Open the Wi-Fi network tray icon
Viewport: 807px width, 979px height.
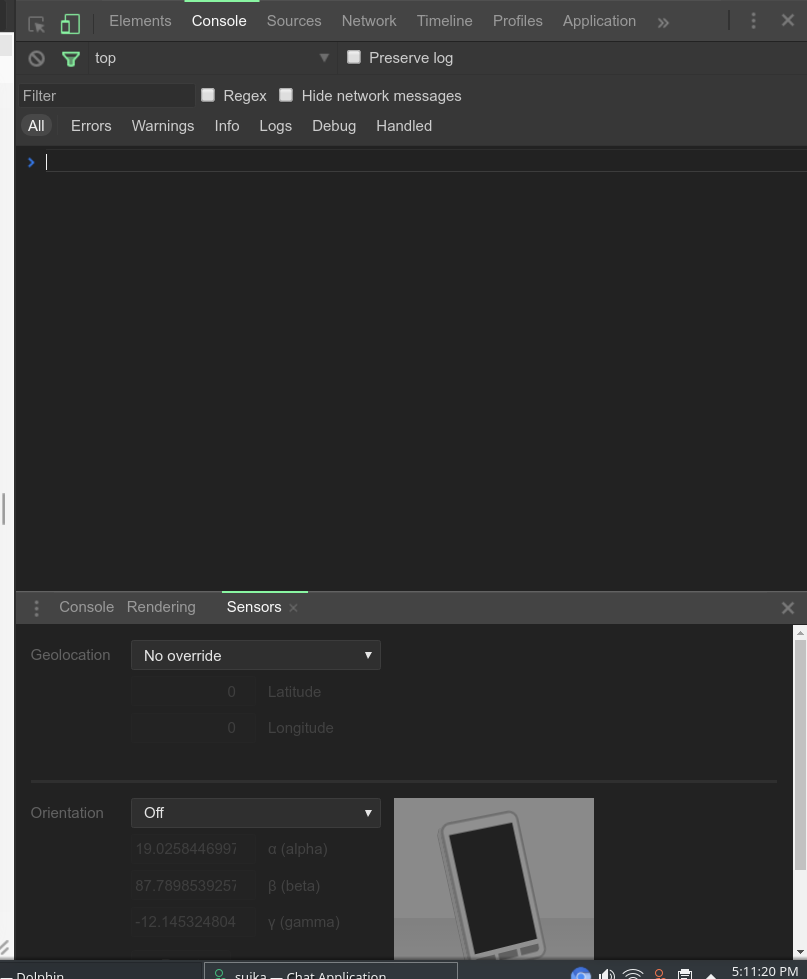tap(633, 973)
